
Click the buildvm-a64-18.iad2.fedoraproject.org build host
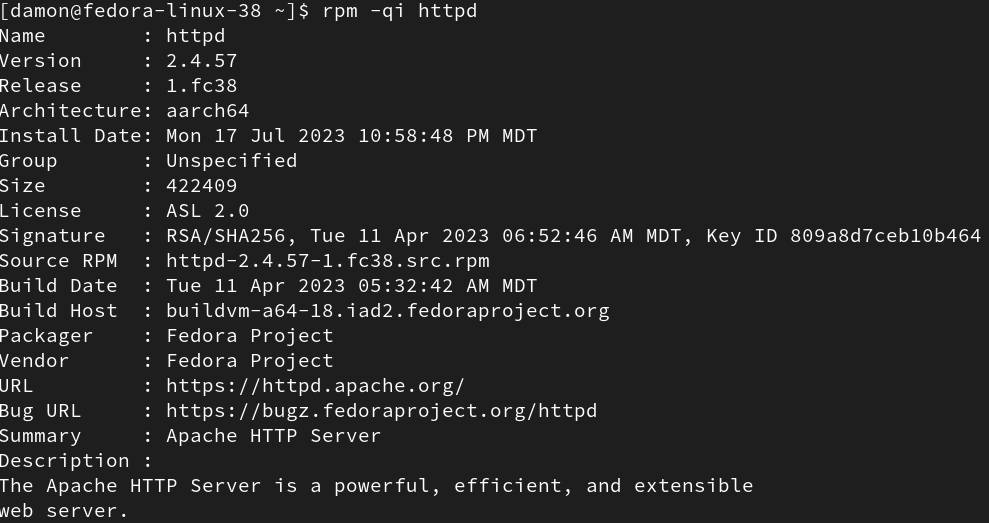(388, 311)
